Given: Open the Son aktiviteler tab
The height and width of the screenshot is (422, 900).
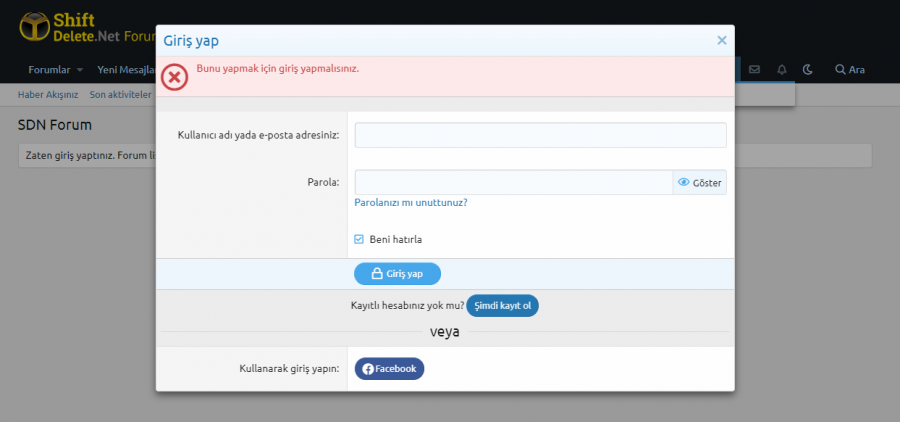Looking at the screenshot, I should 120,95.
